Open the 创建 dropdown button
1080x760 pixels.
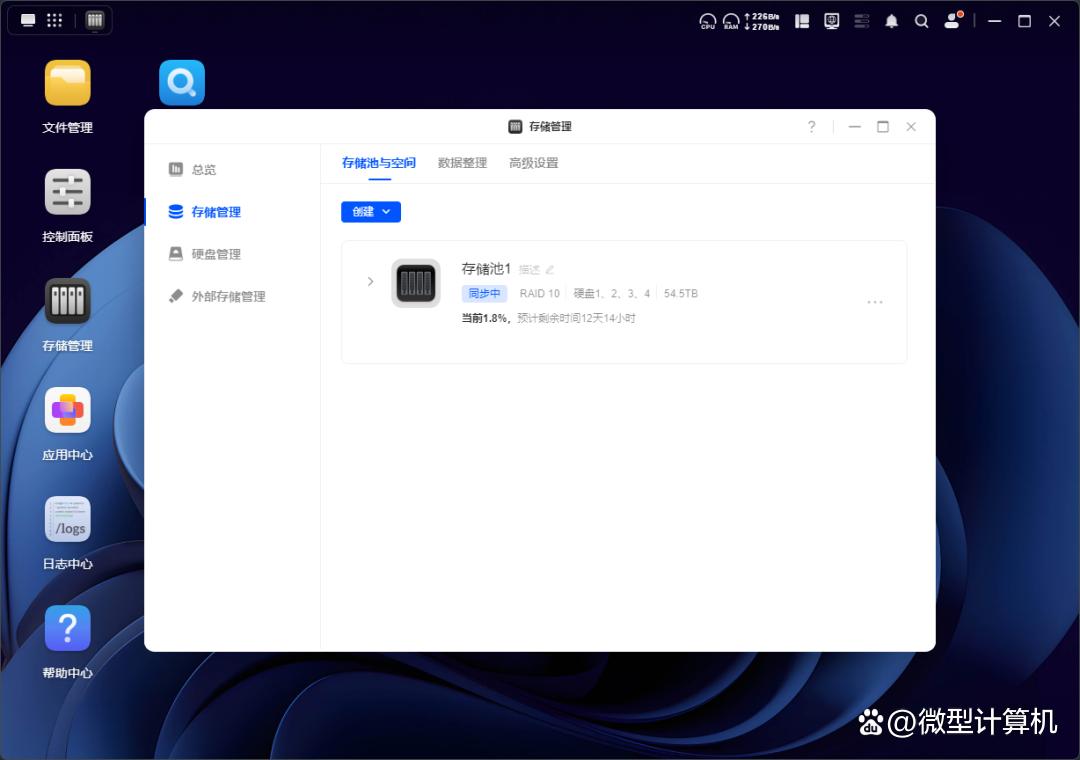tap(371, 212)
